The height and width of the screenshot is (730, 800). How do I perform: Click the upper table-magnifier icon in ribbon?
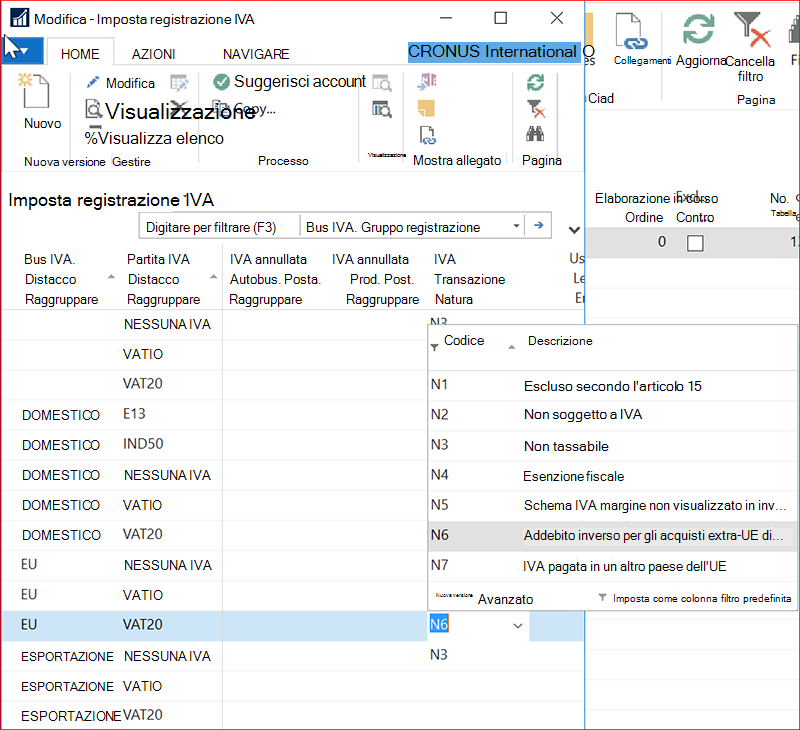pos(382,83)
